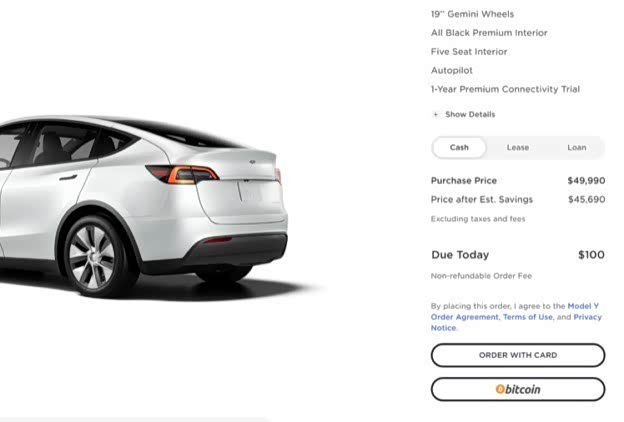Image resolution: width=624 pixels, height=422 pixels.
Task: Click the illuminated rear taillight
Action: [x=183, y=175]
